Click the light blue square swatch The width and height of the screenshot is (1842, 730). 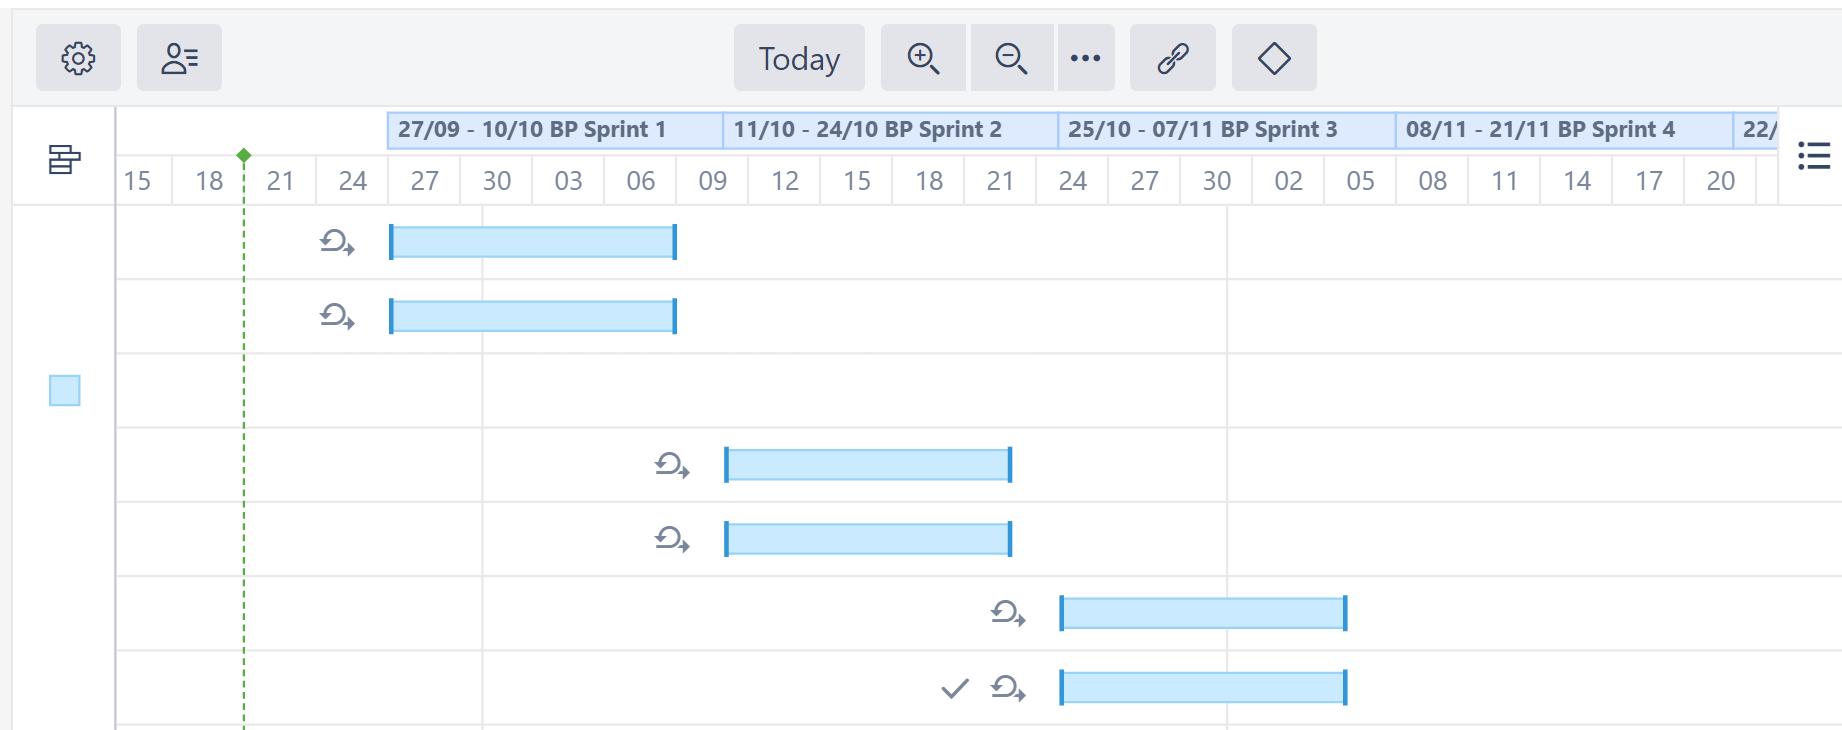click(65, 390)
